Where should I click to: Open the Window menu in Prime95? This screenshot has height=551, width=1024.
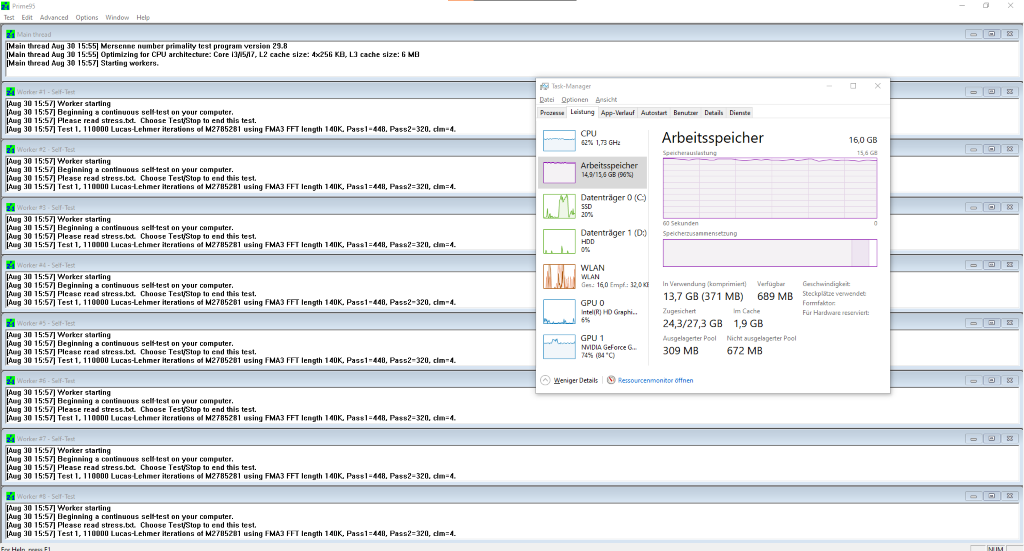pyautogui.click(x=117, y=18)
